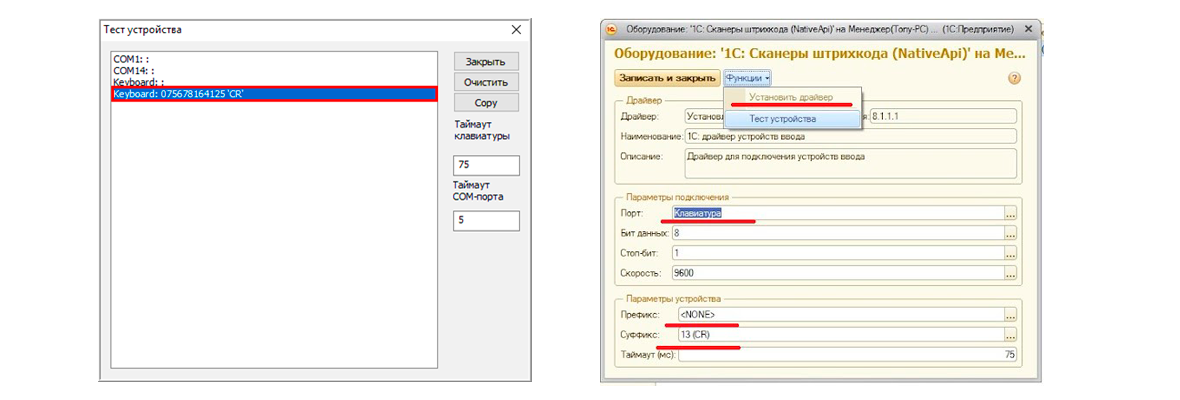The image size is (1180, 400).
Task: Select the empty Keyboard: : row
Action: pos(274,81)
